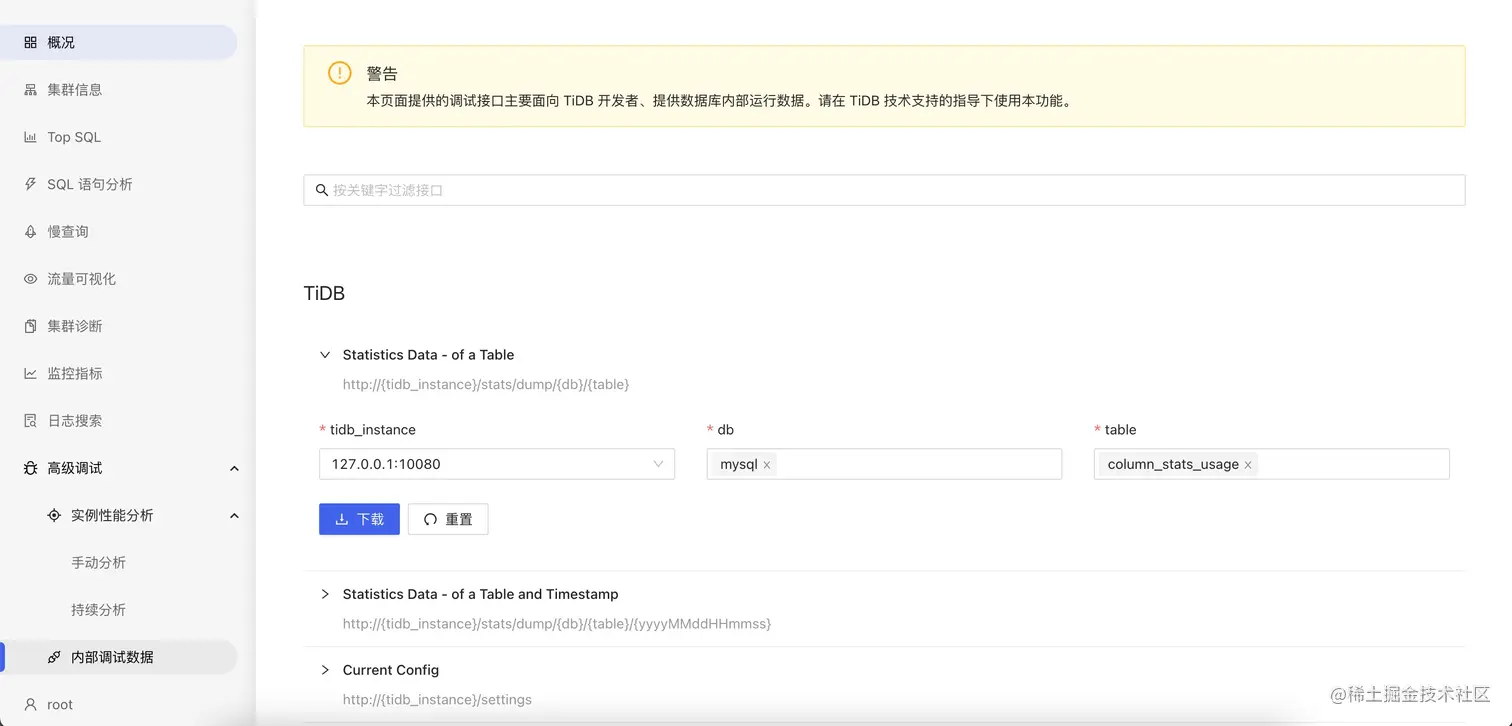Open the tidb_instance dropdown 127.0.0.1:10080
The height and width of the screenshot is (726, 1512).
[x=497, y=464]
